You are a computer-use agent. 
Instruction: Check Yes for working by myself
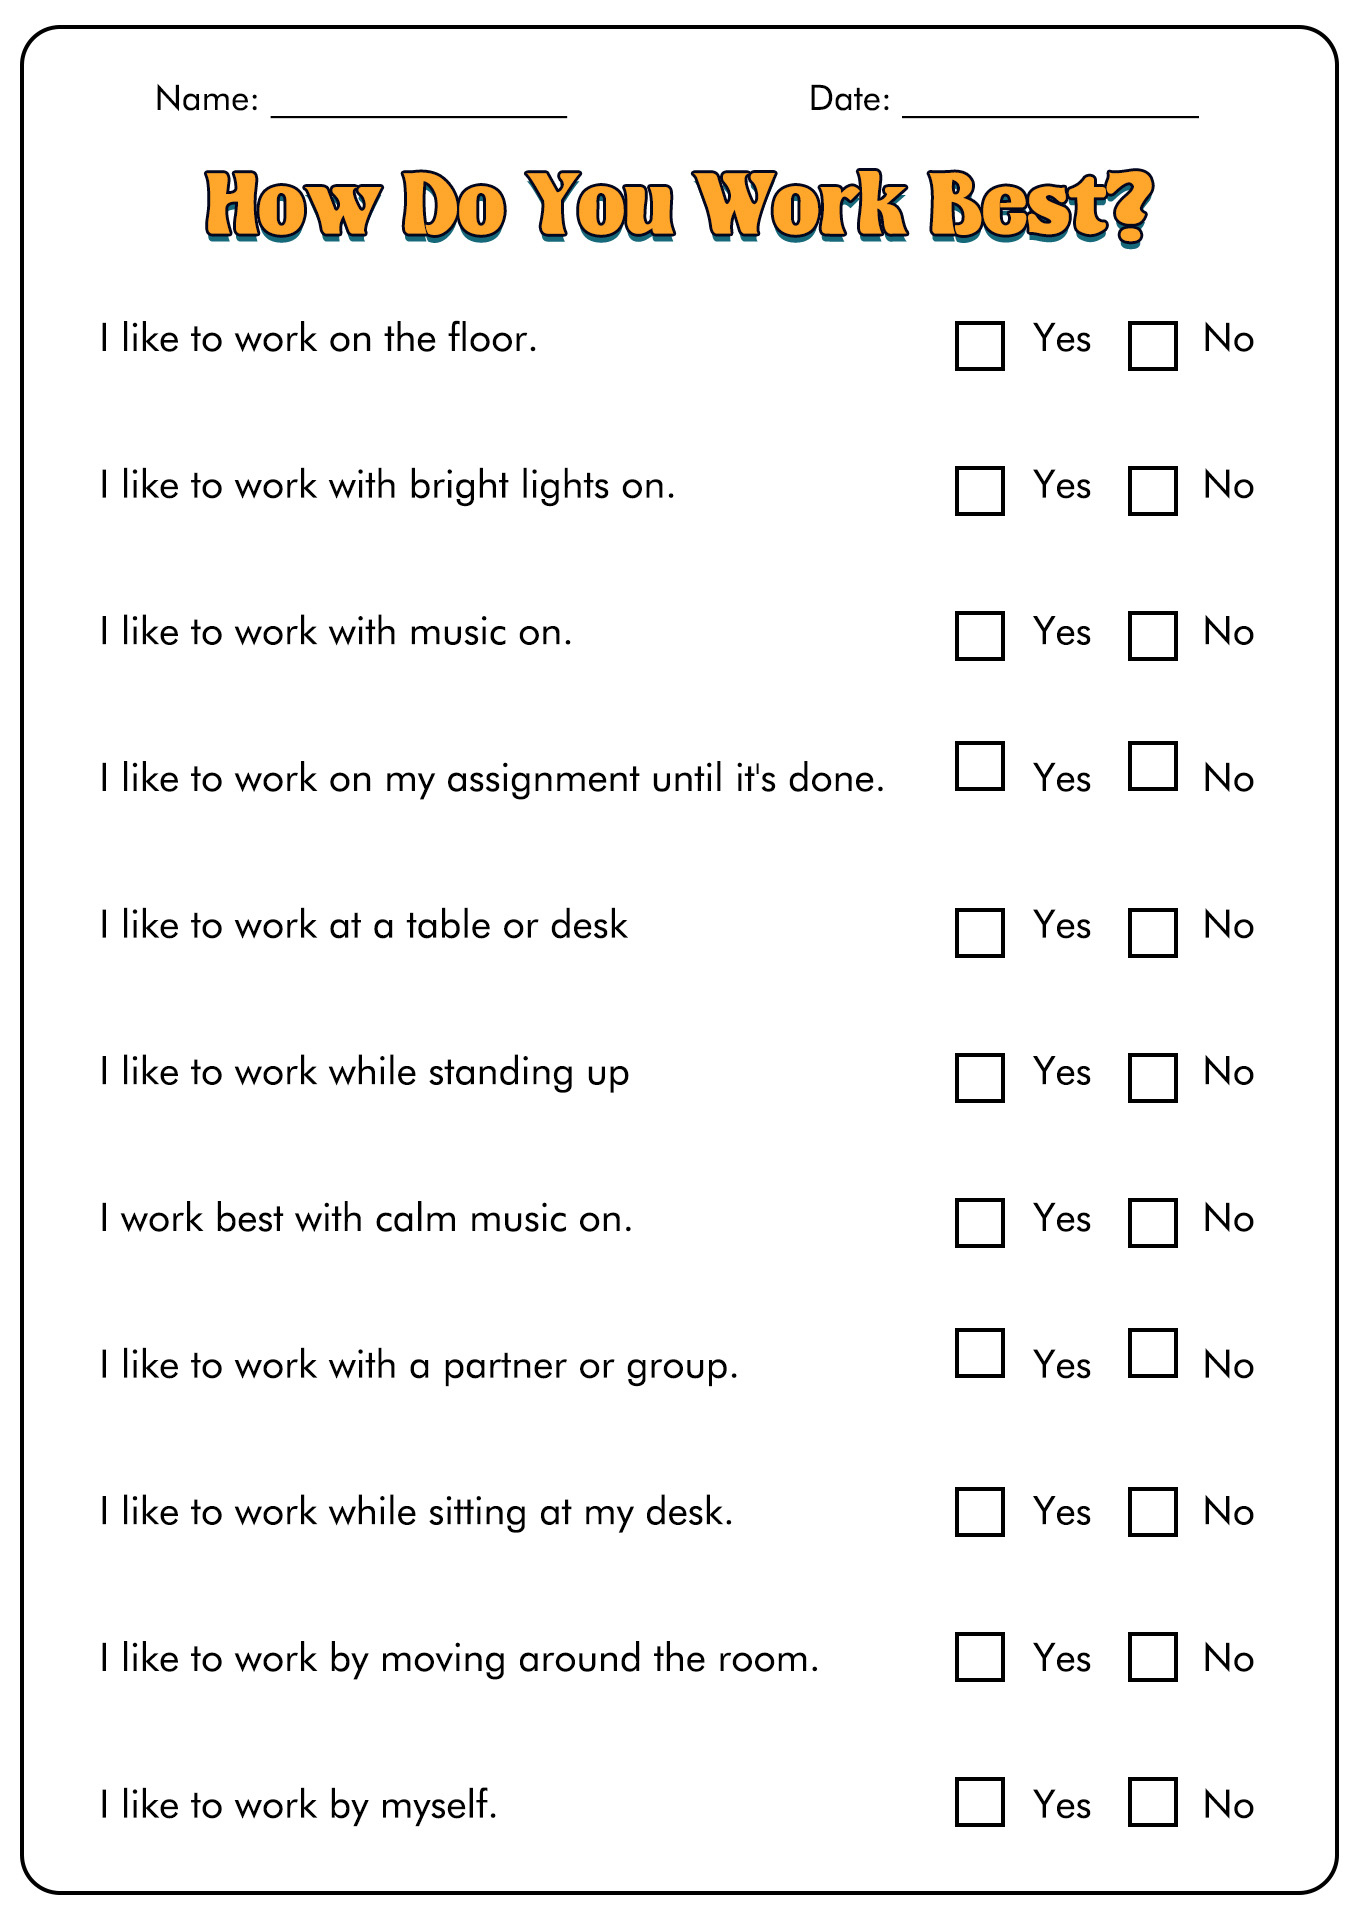(979, 1802)
